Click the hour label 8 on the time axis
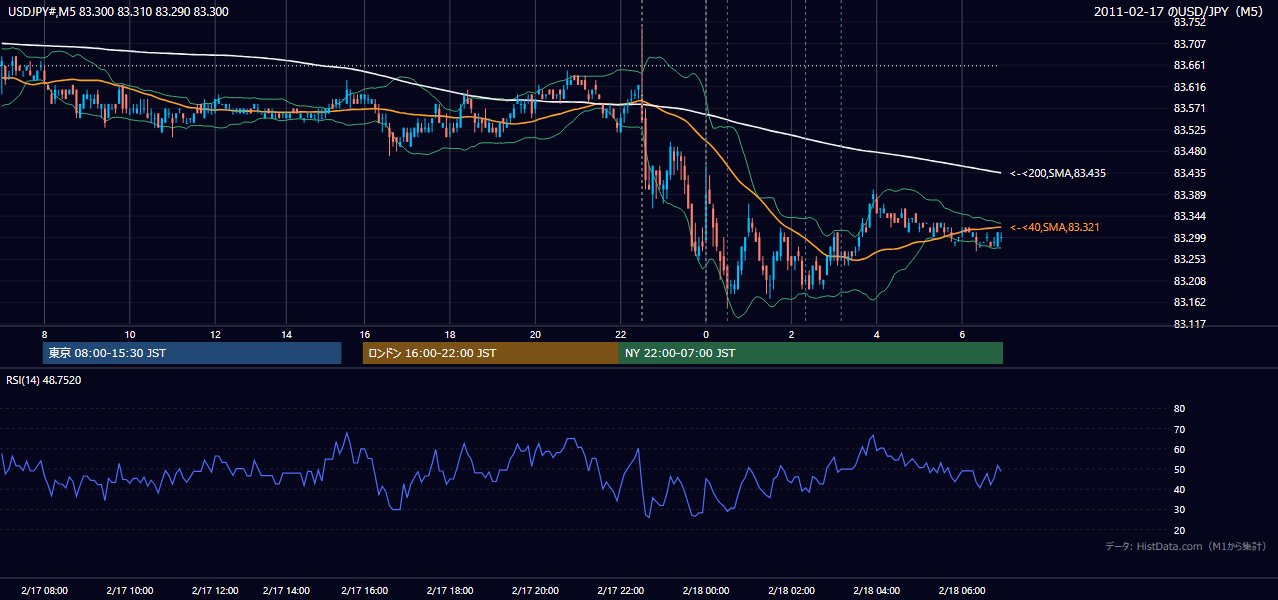This screenshot has height=600, width=1278. (44, 334)
